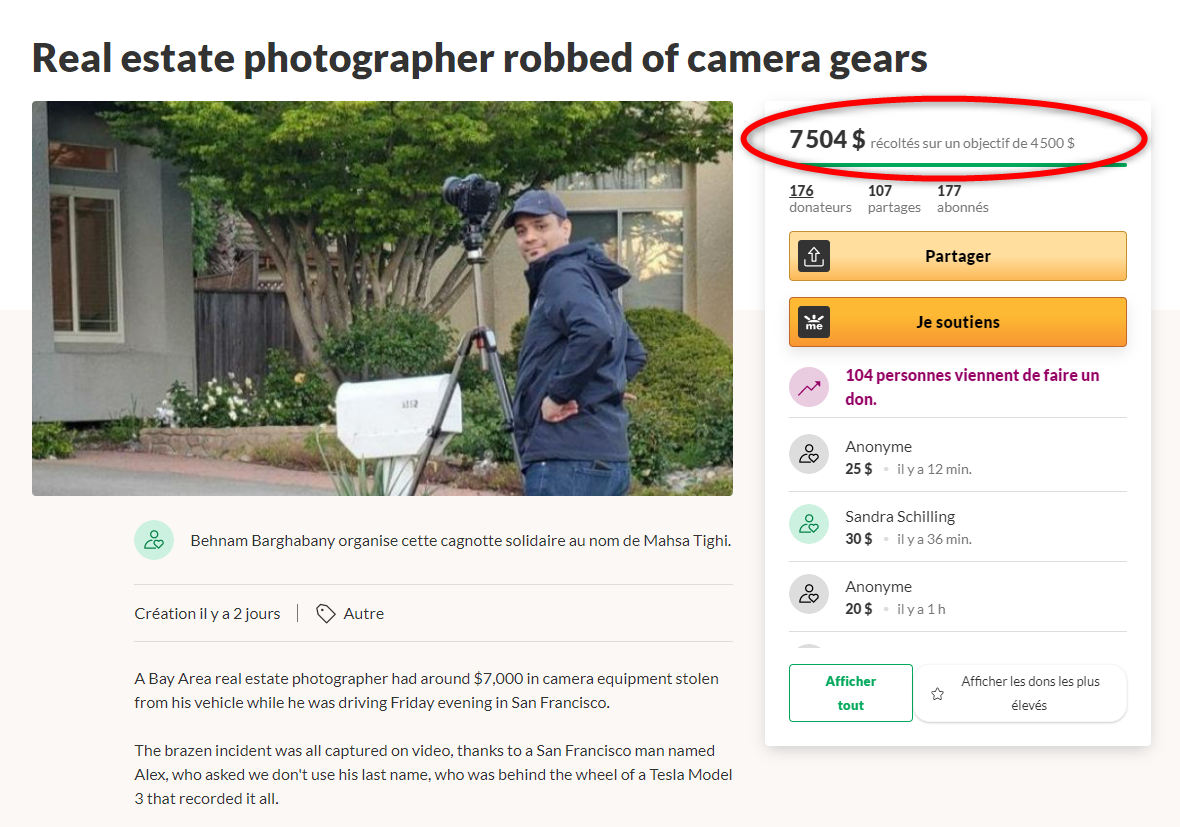
Task: Click the Anonyme avatar for the 20 $ donation
Action: [809, 594]
